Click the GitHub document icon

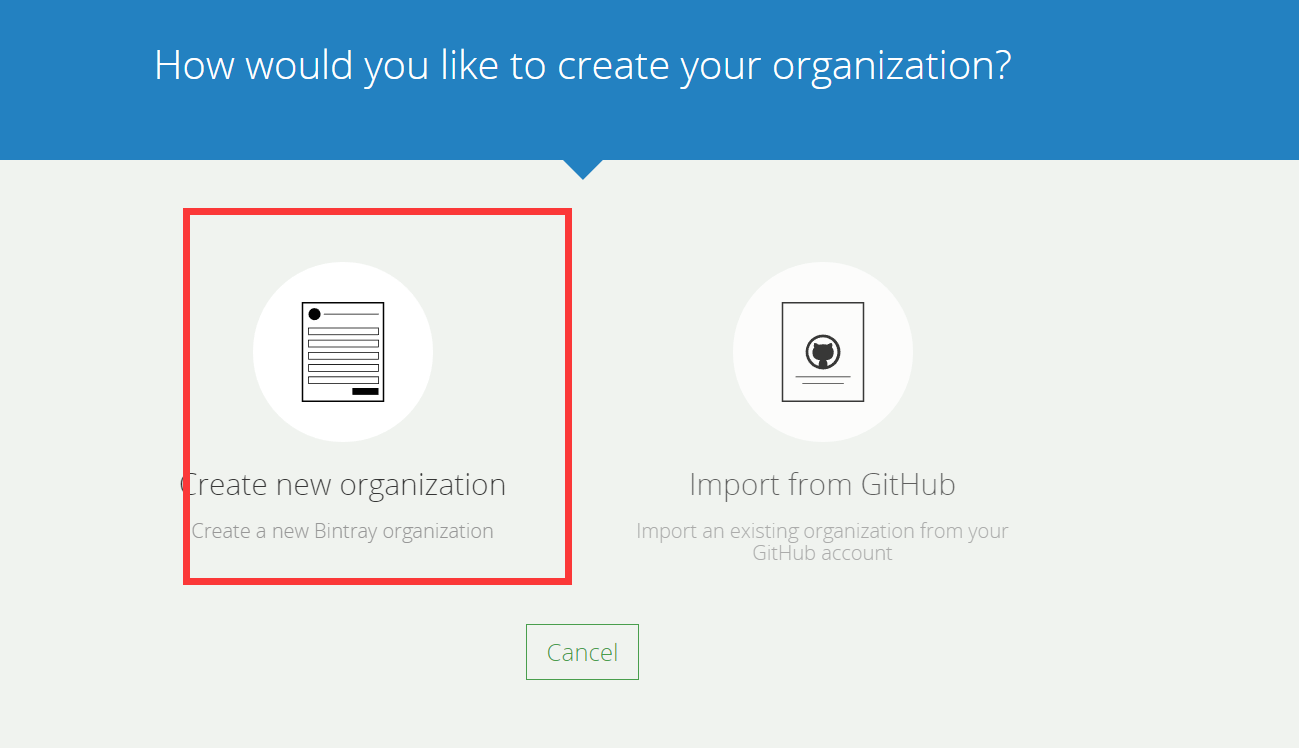click(x=823, y=352)
